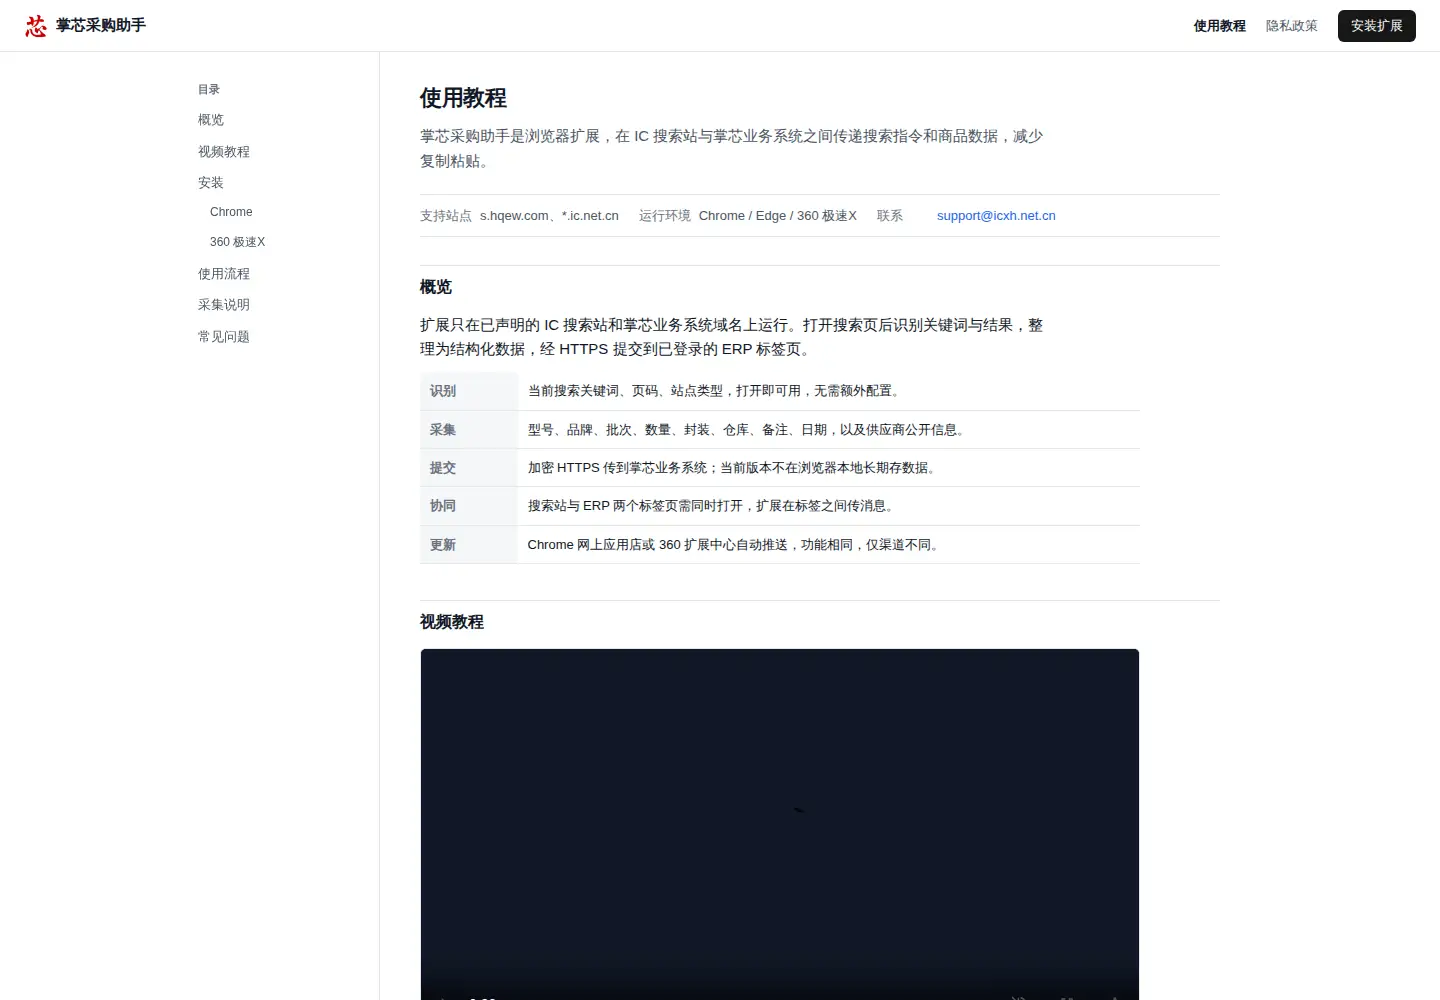The width and height of the screenshot is (1440, 1000).
Task: Click the 运行环境 label
Action: (665, 216)
